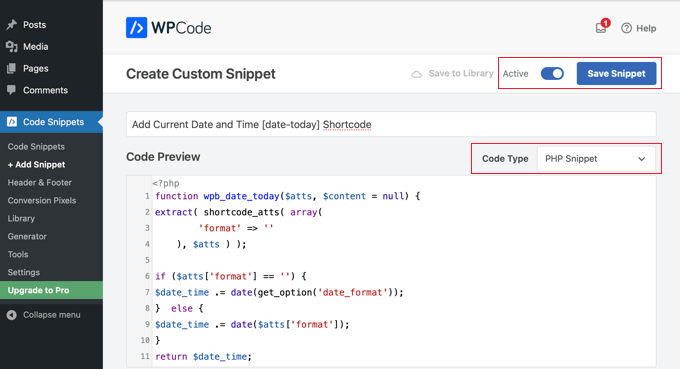The width and height of the screenshot is (680, 369).
Task: Click the Posts pin icon
Action: 12,25
